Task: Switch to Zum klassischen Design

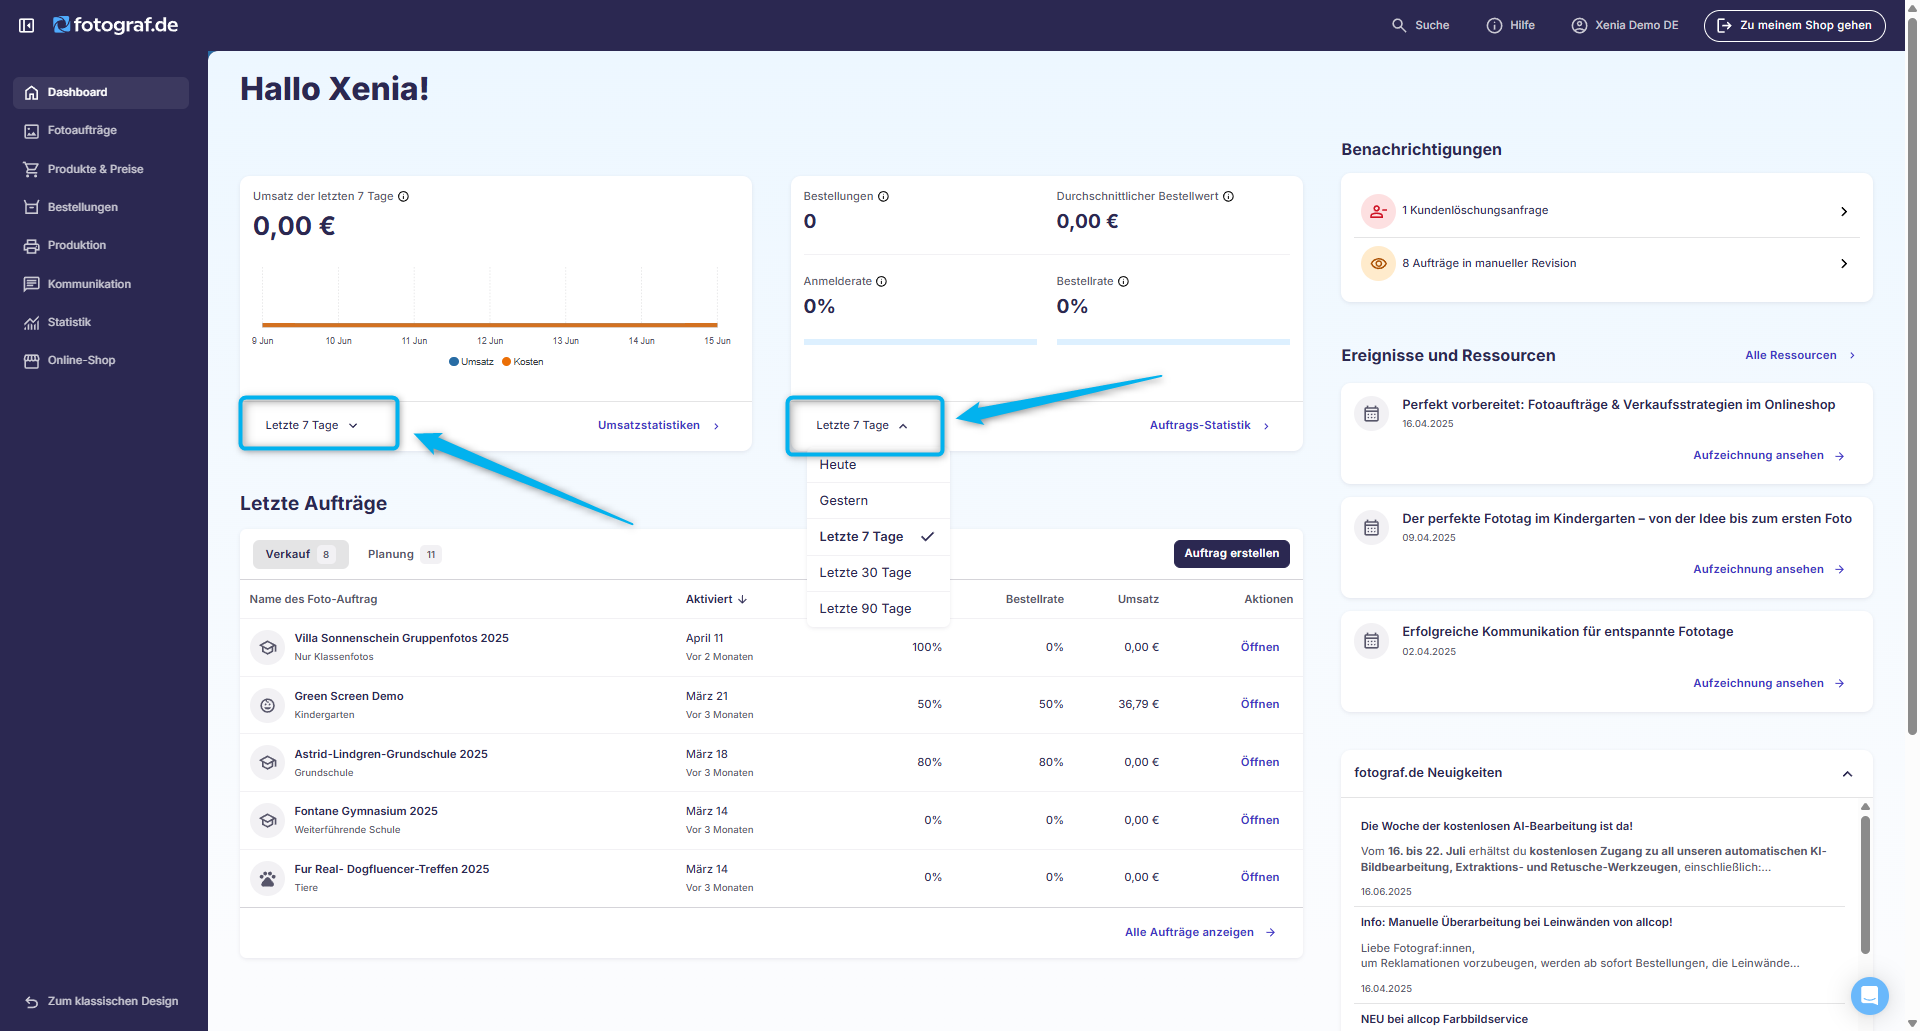Action: [101, 1001]
